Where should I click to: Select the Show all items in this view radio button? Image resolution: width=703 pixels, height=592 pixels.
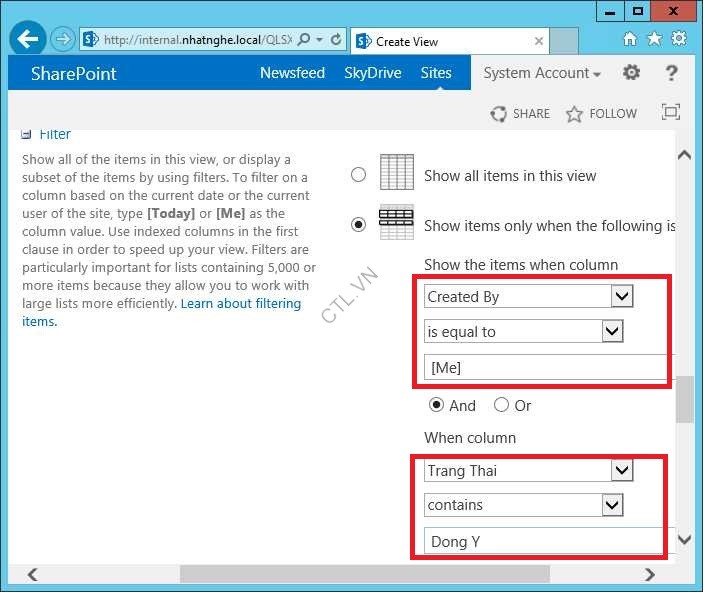[358, 175]
